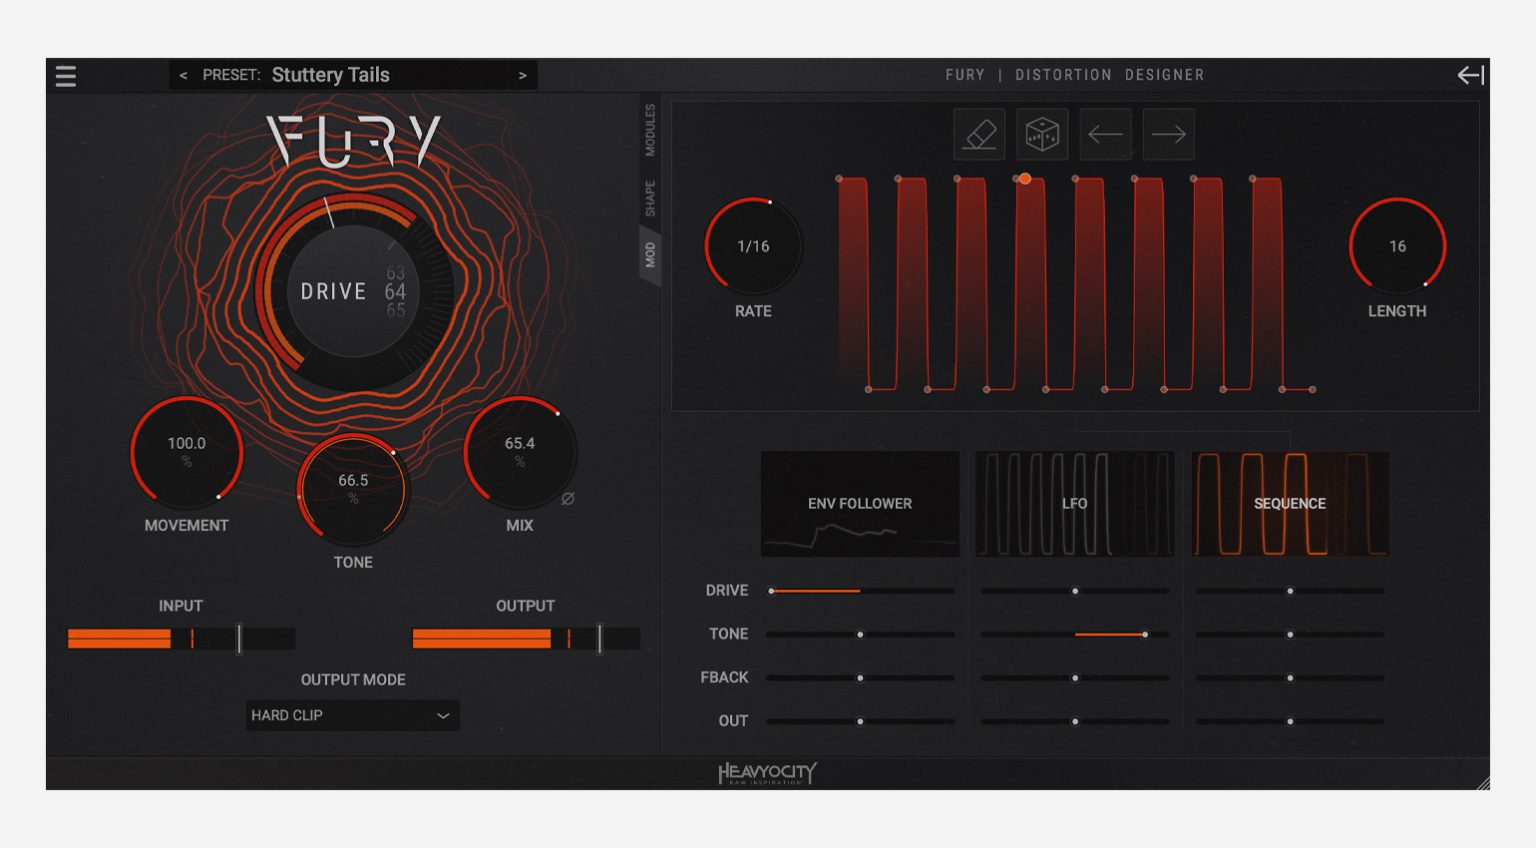Shift sequence right using the right arrow icon
This screenshot has height=848, width=1536.
tap(1168, 133)
